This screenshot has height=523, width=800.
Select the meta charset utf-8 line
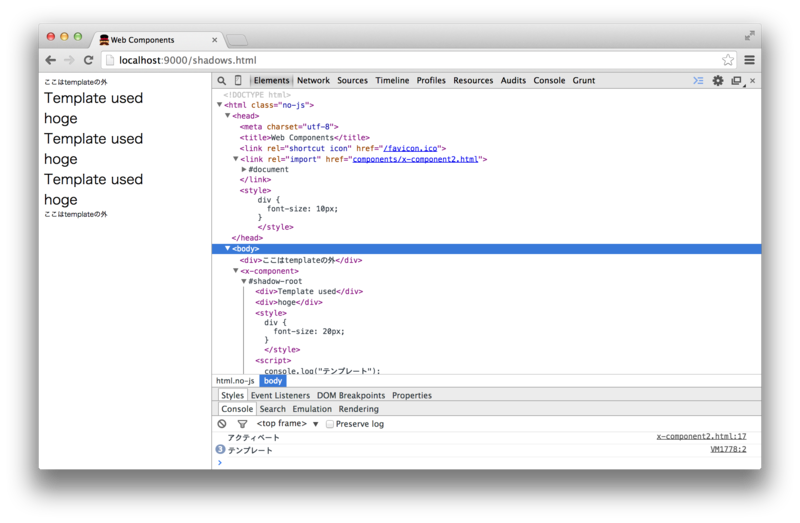tap(289, 127)
